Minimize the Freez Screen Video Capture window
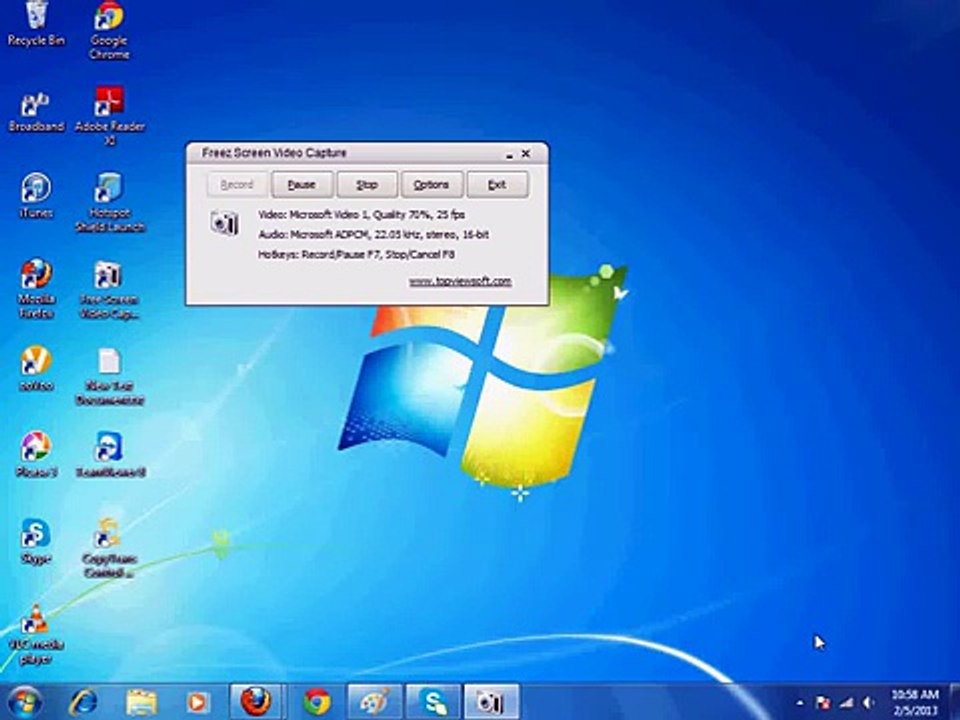This screenshot has width=960, height=720. point(509,155)
